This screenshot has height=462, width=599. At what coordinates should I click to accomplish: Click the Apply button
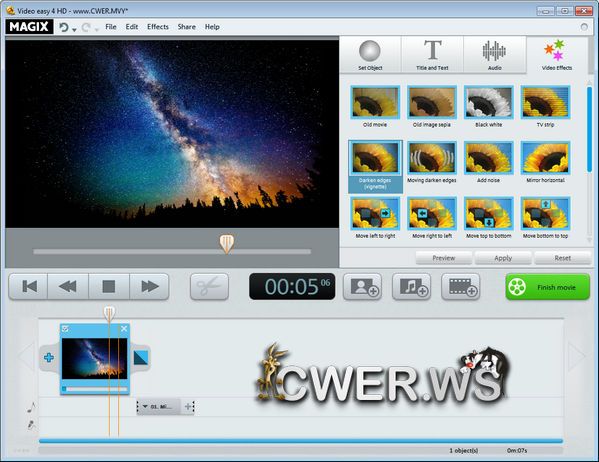[503, 258]
